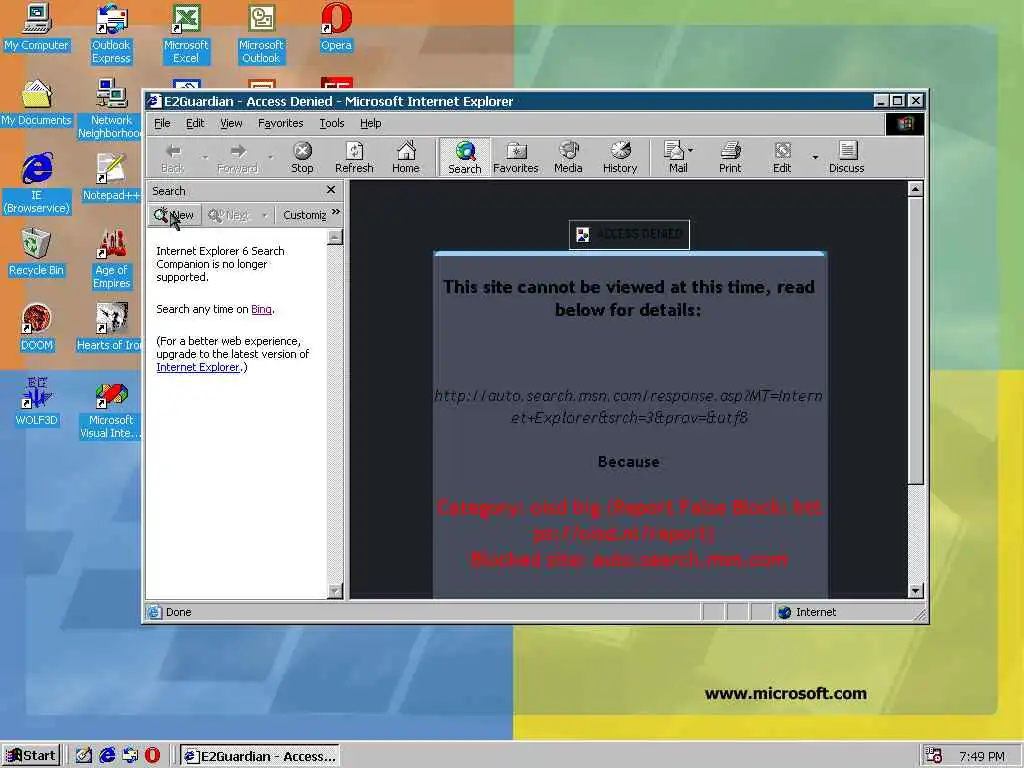Open the Edit button dropdown arrow

point(814,157)
